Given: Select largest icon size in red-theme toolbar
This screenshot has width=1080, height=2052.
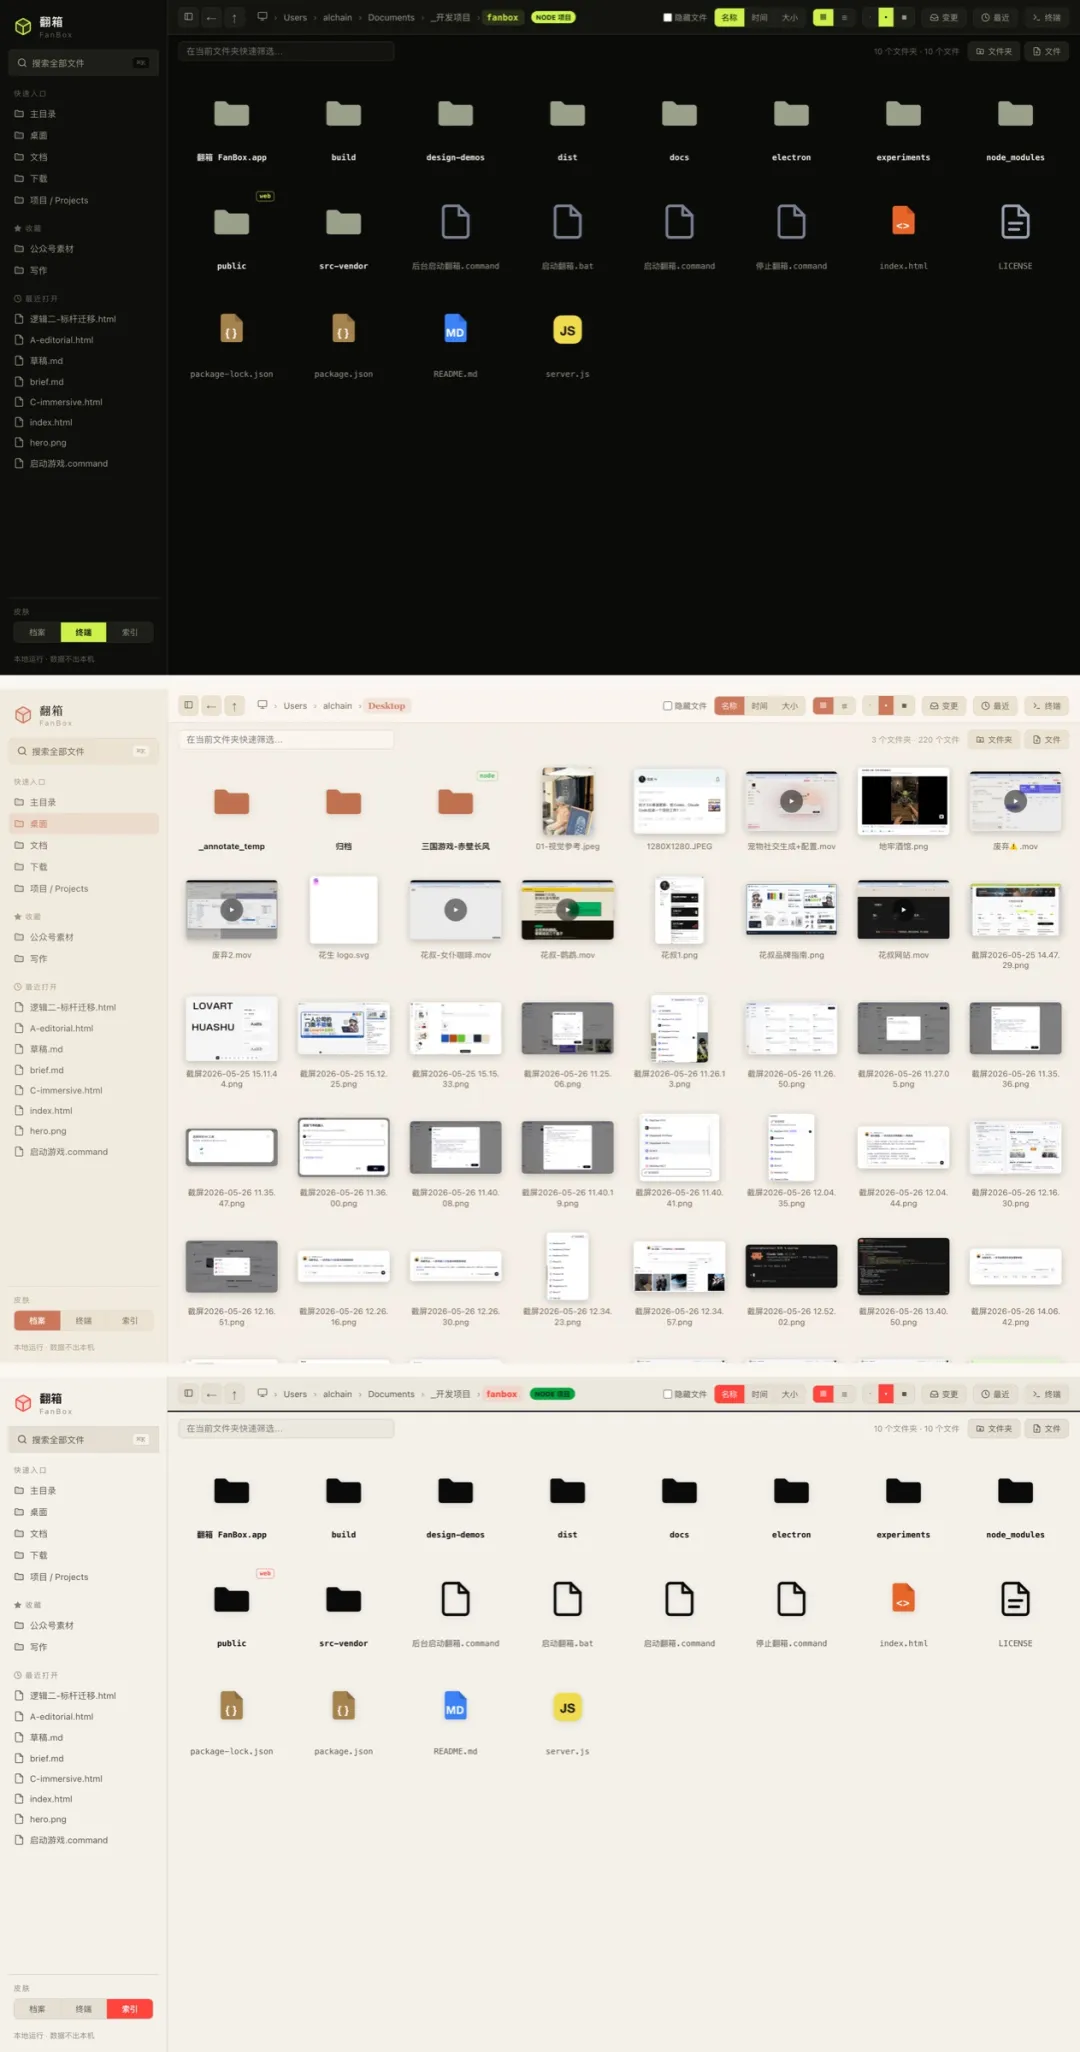Looking at the screenshot, I should (x=904, y=1394).
